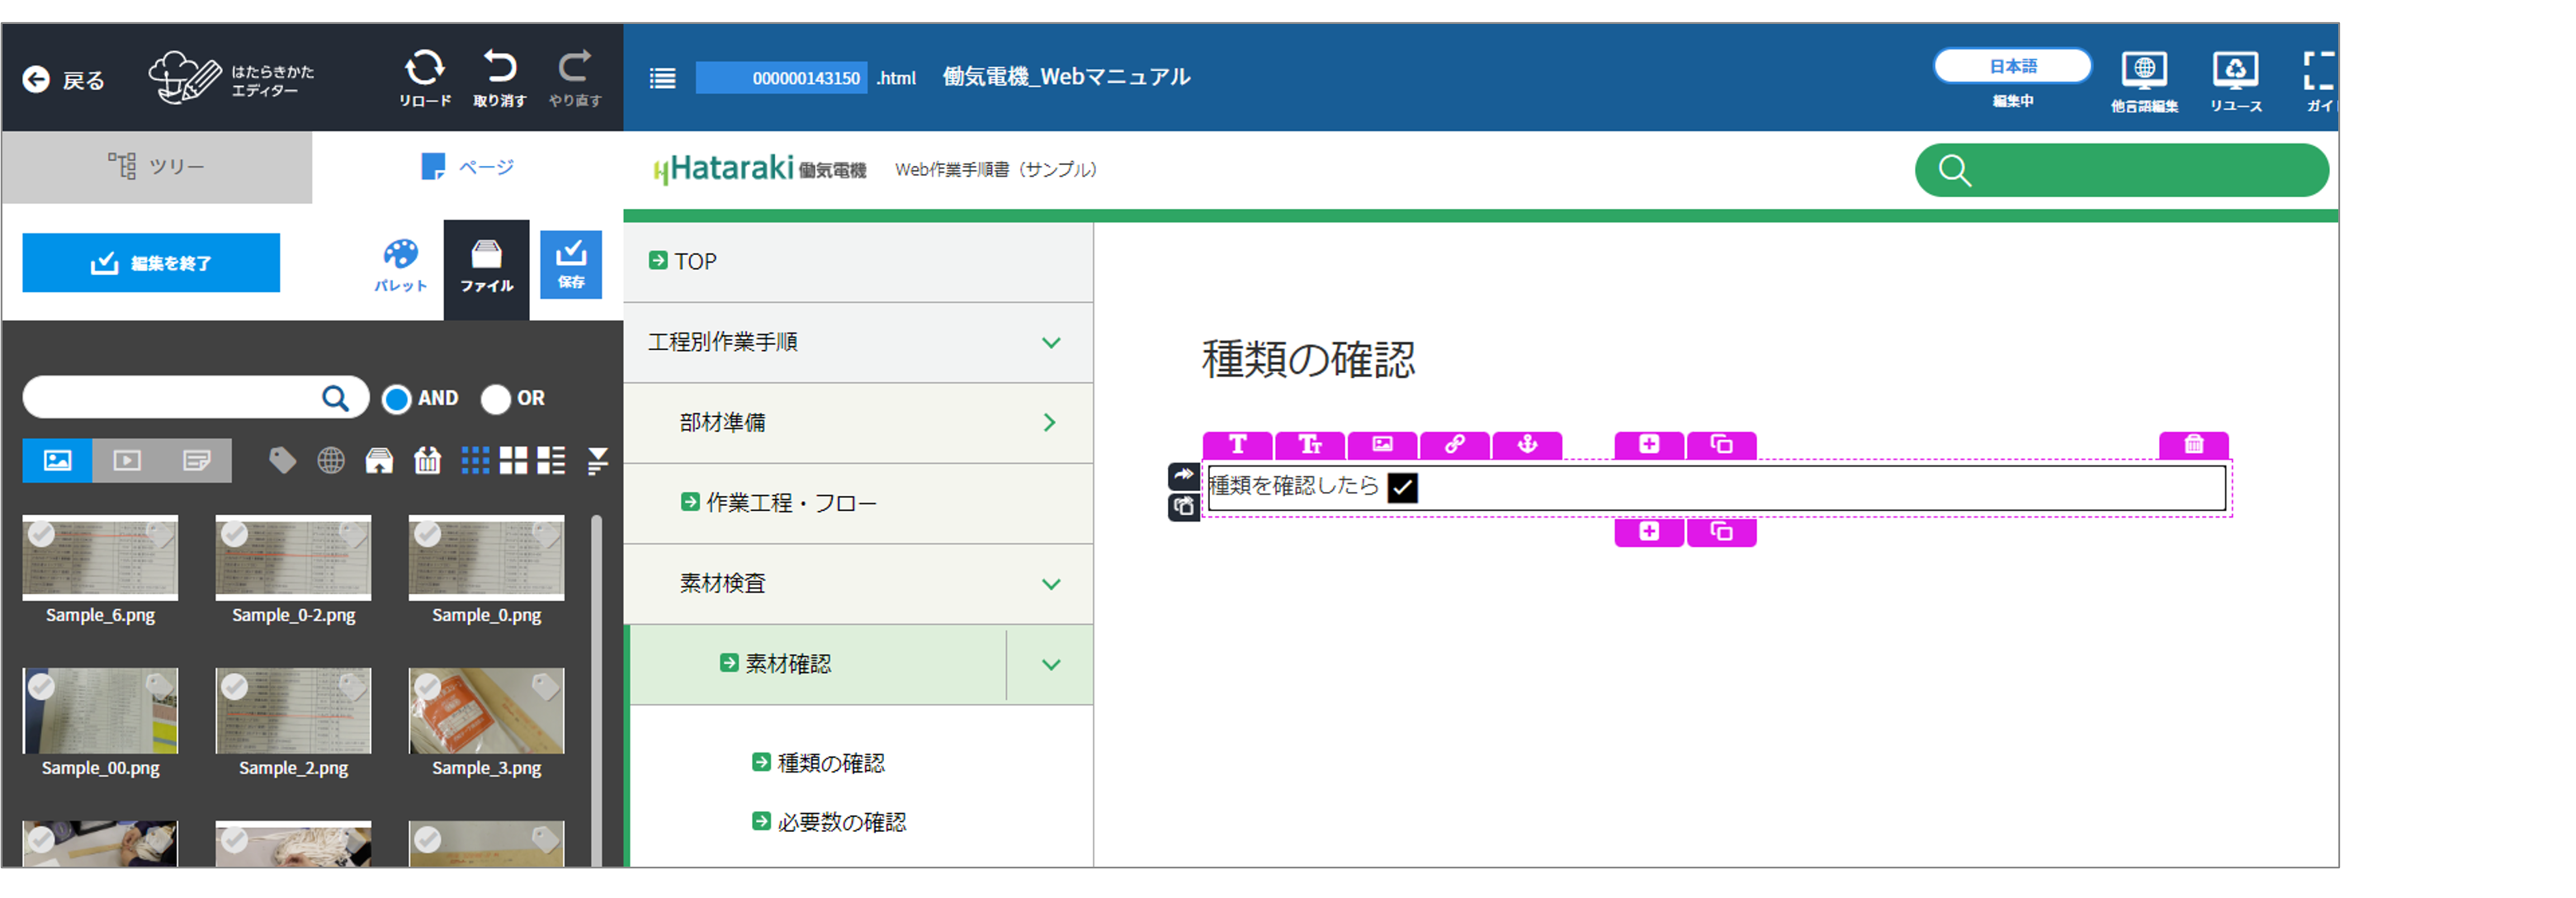This screenshot has width=2576, height=898.
Task: Click the magenta trash delete icon
Action: click(x=2193, y=445)
